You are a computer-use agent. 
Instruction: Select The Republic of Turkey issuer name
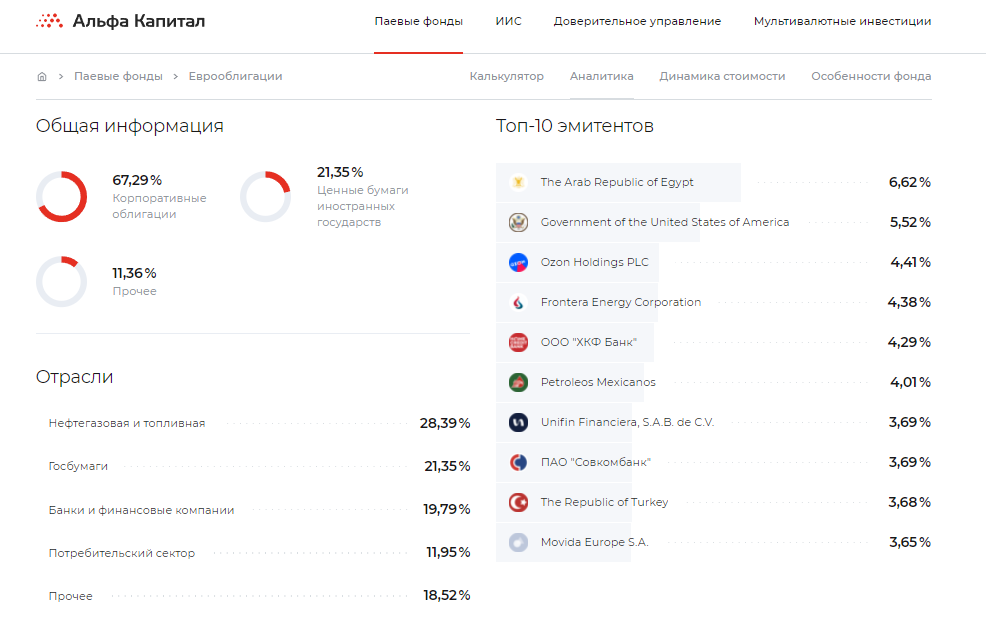[x=604, y=502]
